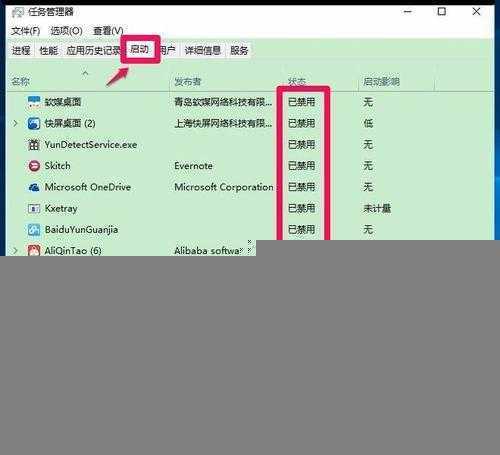Sort by the 名称 column header
Viewport: 500px width, 455px height.
click(x=21, y=82)
